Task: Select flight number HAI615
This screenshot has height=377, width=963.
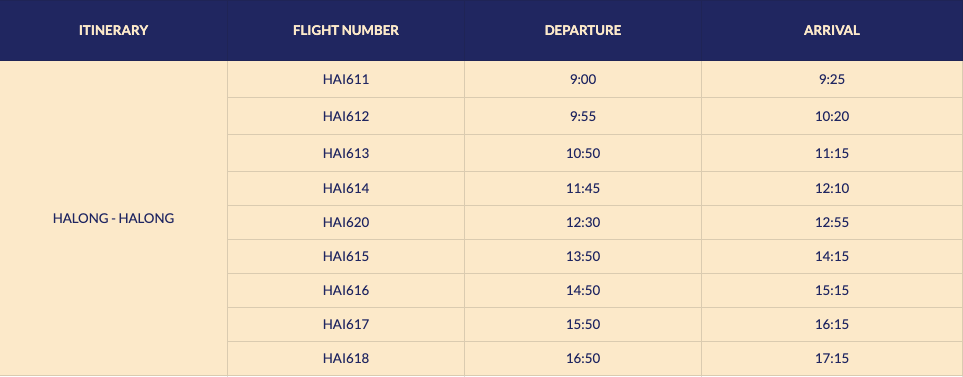Action: pyautogui.click(x=346, y=256)
